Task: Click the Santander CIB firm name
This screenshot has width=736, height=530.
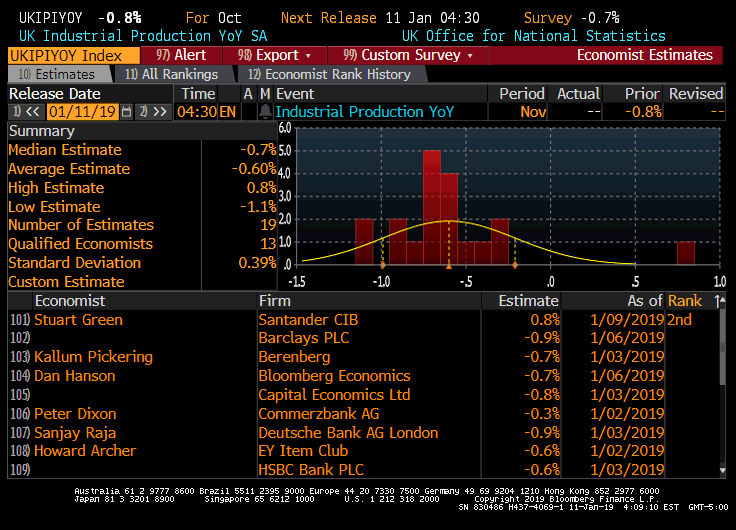Action: (x=308, y=320)
